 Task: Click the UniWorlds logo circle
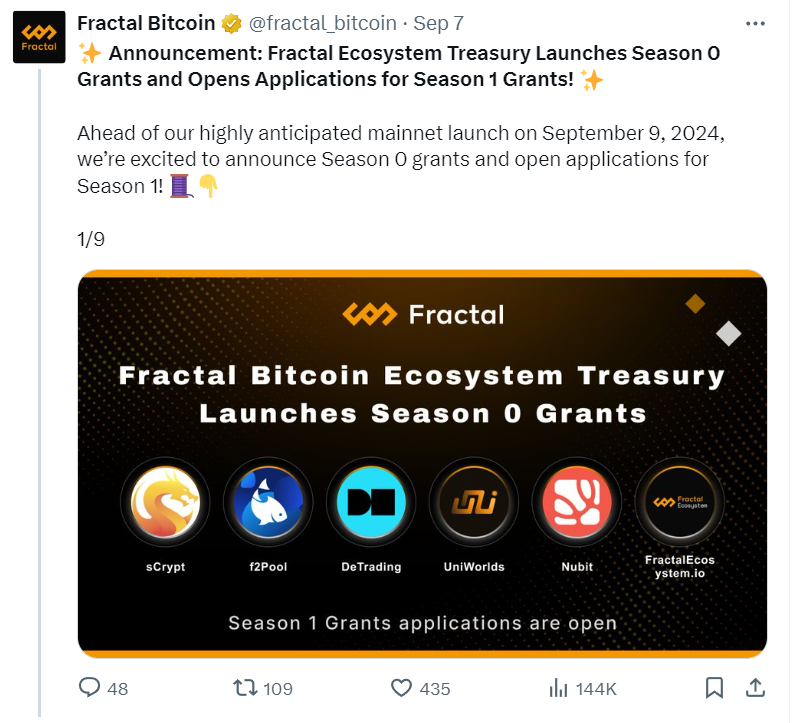coord(473,504)
